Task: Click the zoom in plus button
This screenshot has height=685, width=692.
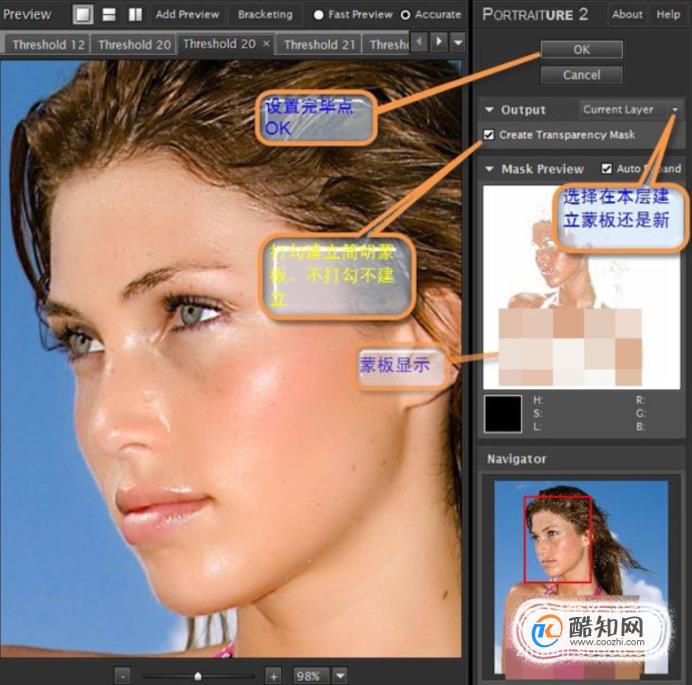Action: click(273, 676)
